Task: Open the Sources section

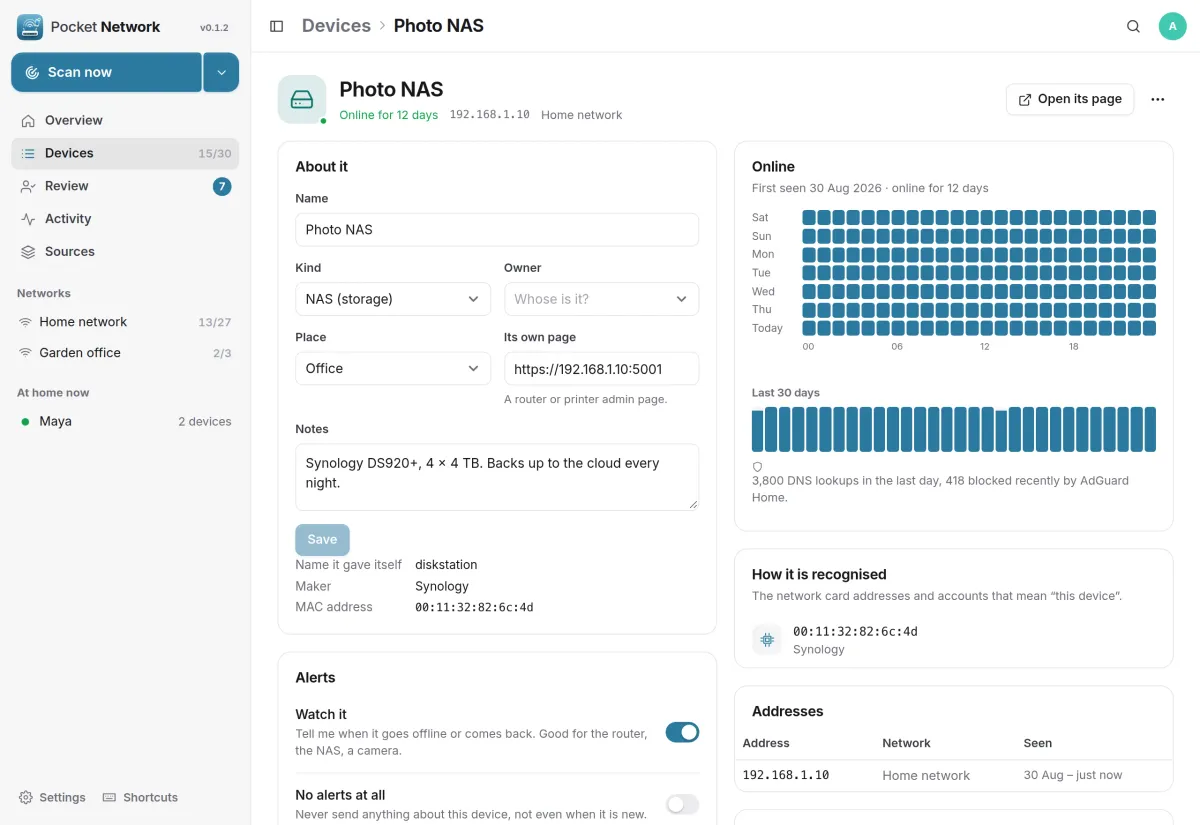Action: [125, 252]
